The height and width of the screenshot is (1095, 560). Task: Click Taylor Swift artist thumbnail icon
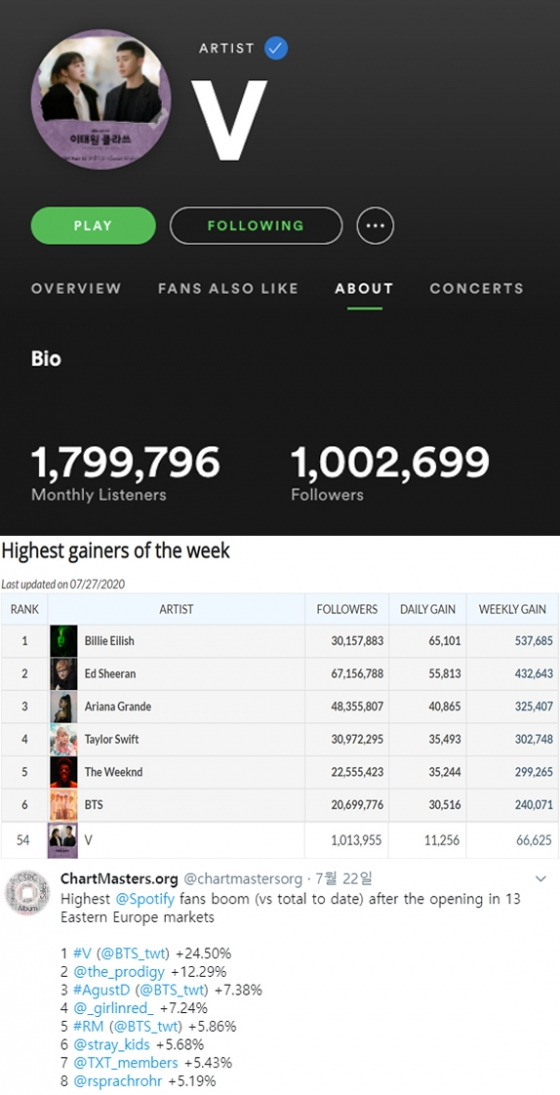click(x=64, y=740)
